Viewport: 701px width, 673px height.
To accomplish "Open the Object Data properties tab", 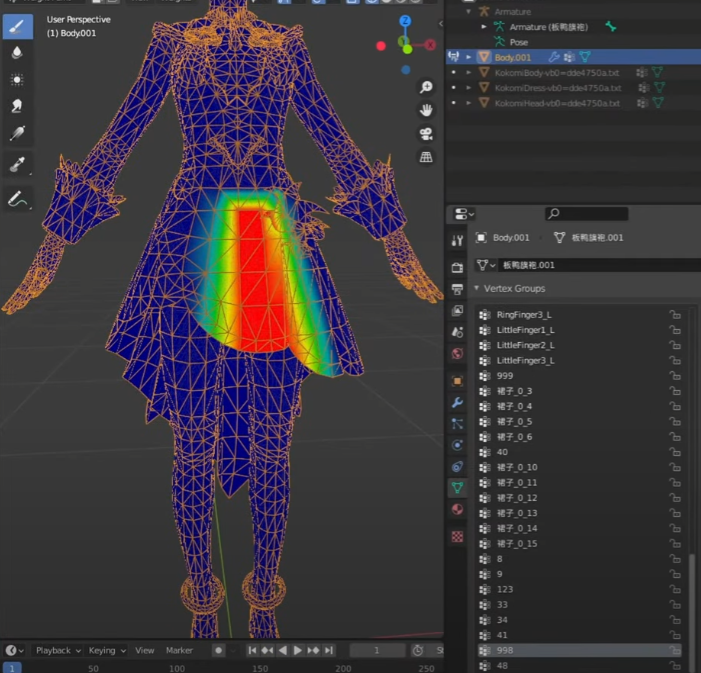I will pos(457,488).
